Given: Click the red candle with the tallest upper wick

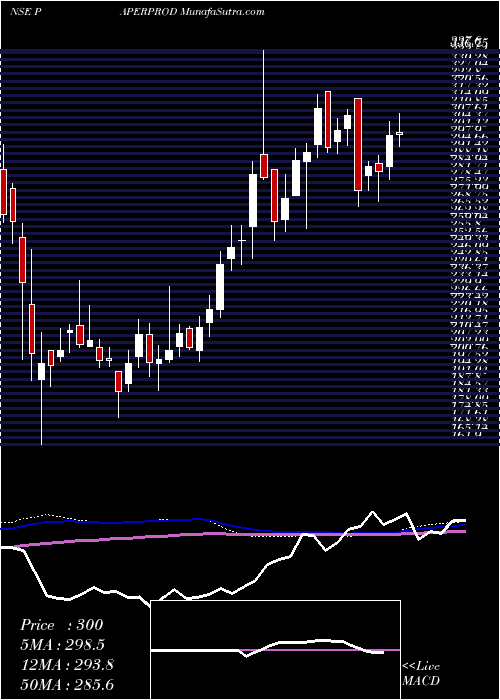Looking at the screenshot, I should 264,166.
